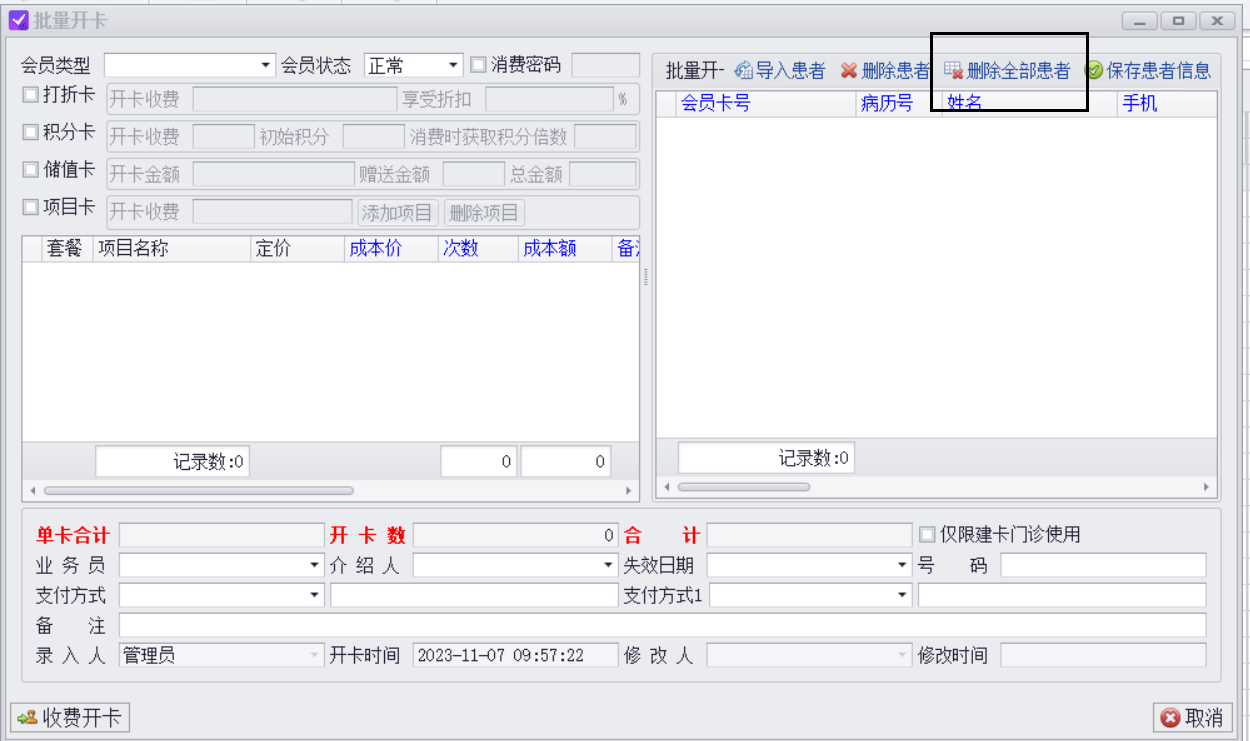Click the 号码 input field
Screen dimensions: 1250x741
1103,565
